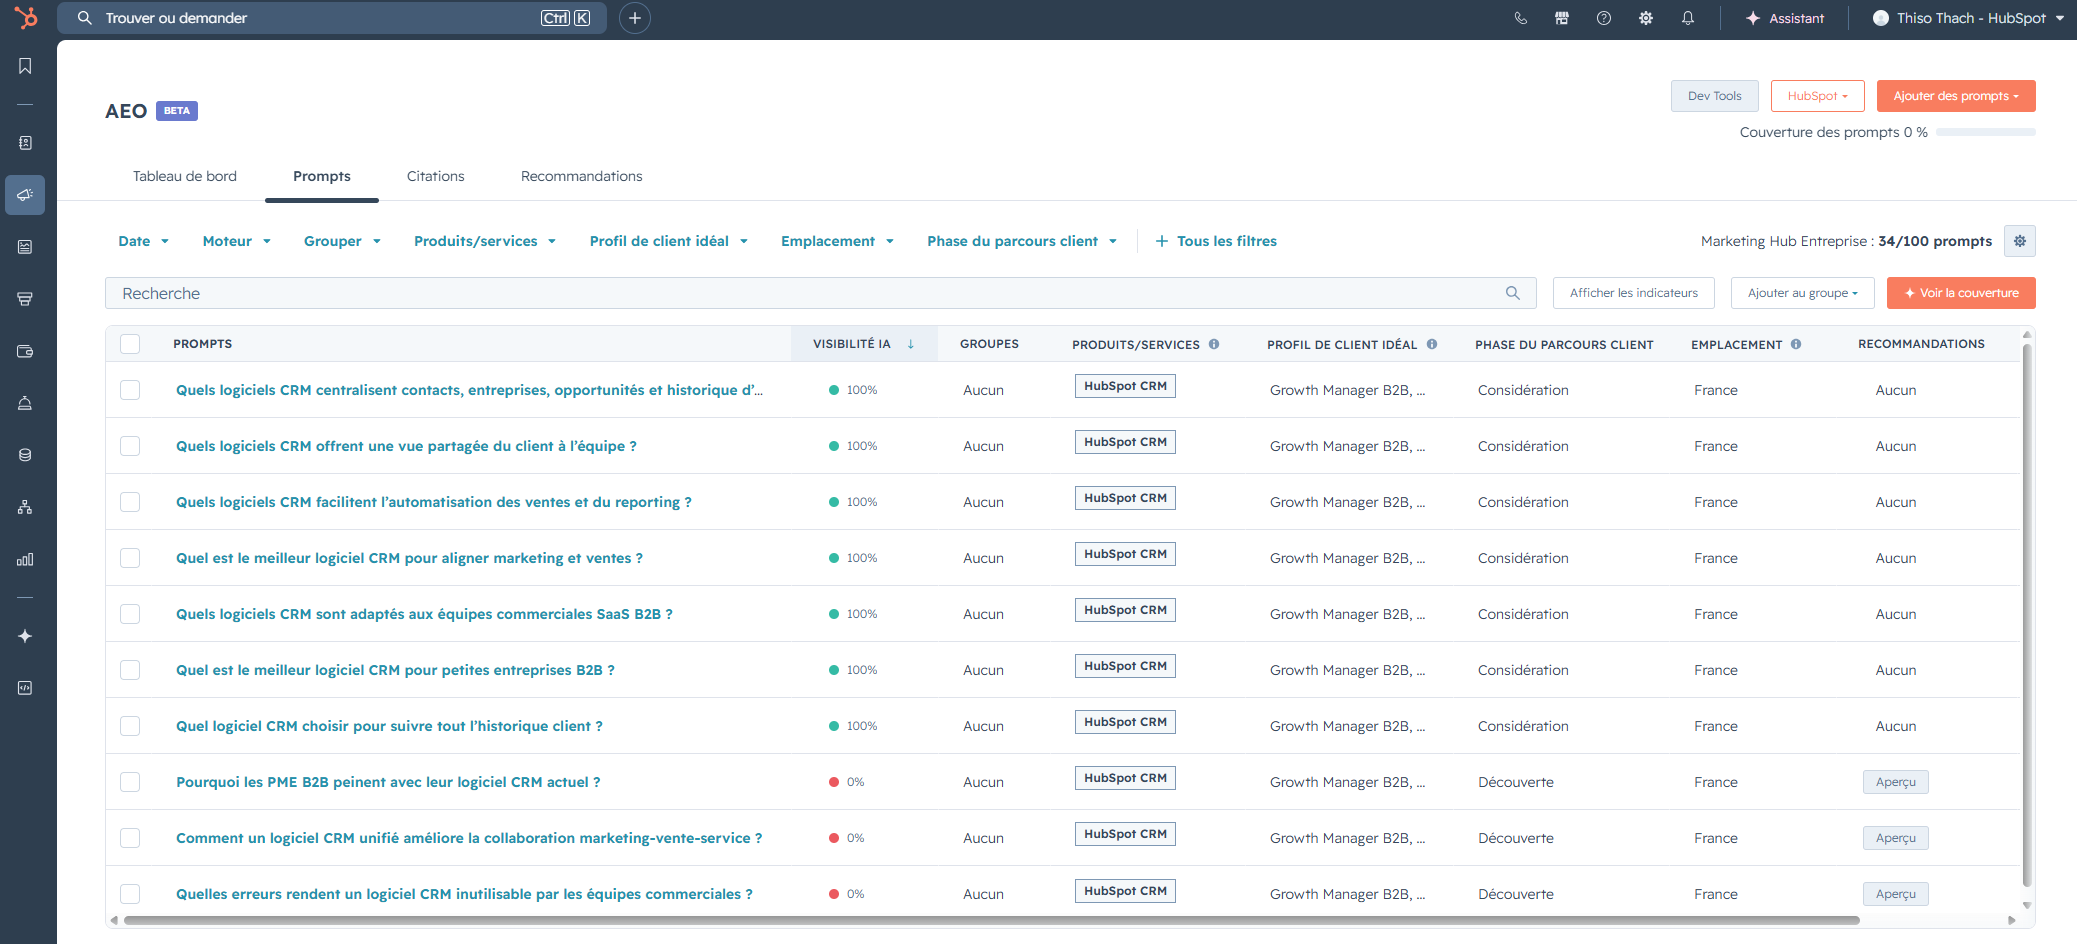This screenshot has height=944, width=2077.
Task: Open Settings gear in top bar
Action: 1646,18
